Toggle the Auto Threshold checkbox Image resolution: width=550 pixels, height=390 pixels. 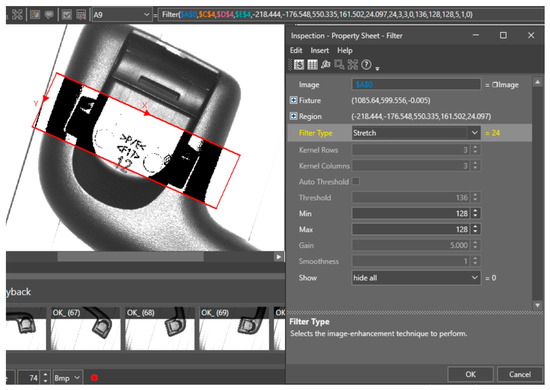(356, 181)
